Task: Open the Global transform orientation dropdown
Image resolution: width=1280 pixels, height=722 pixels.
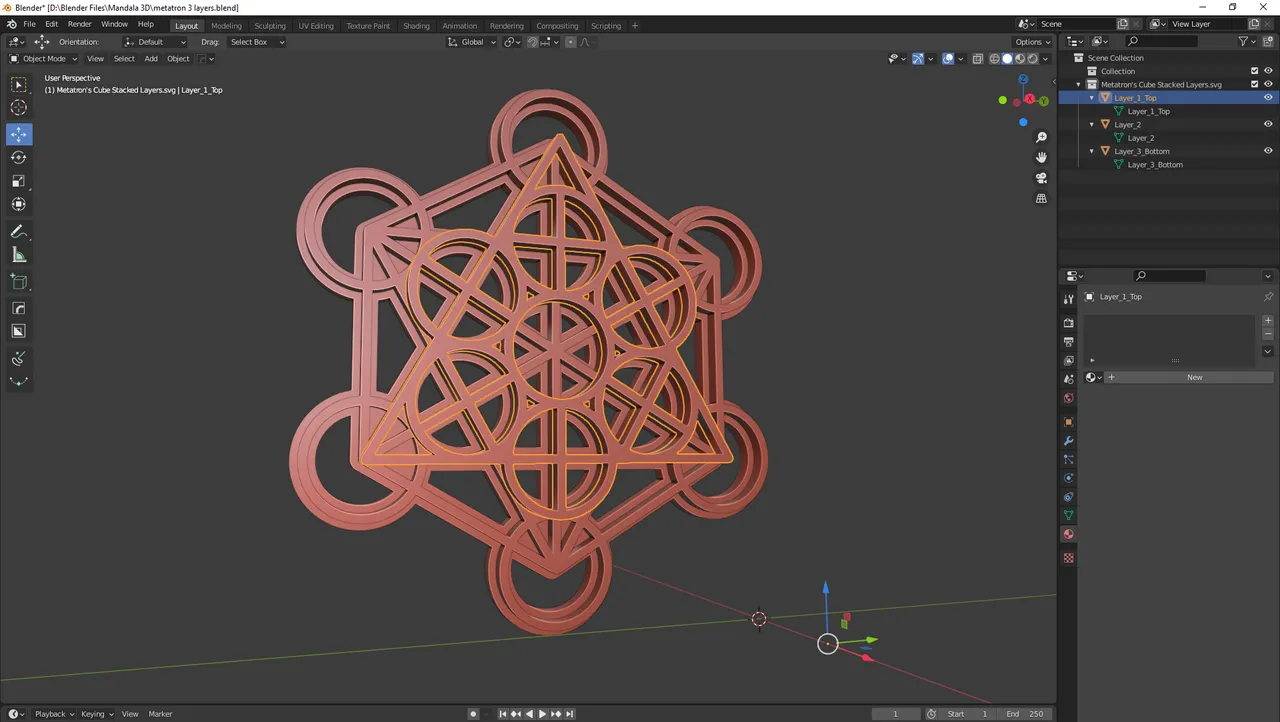Action: tap(471, 42)
